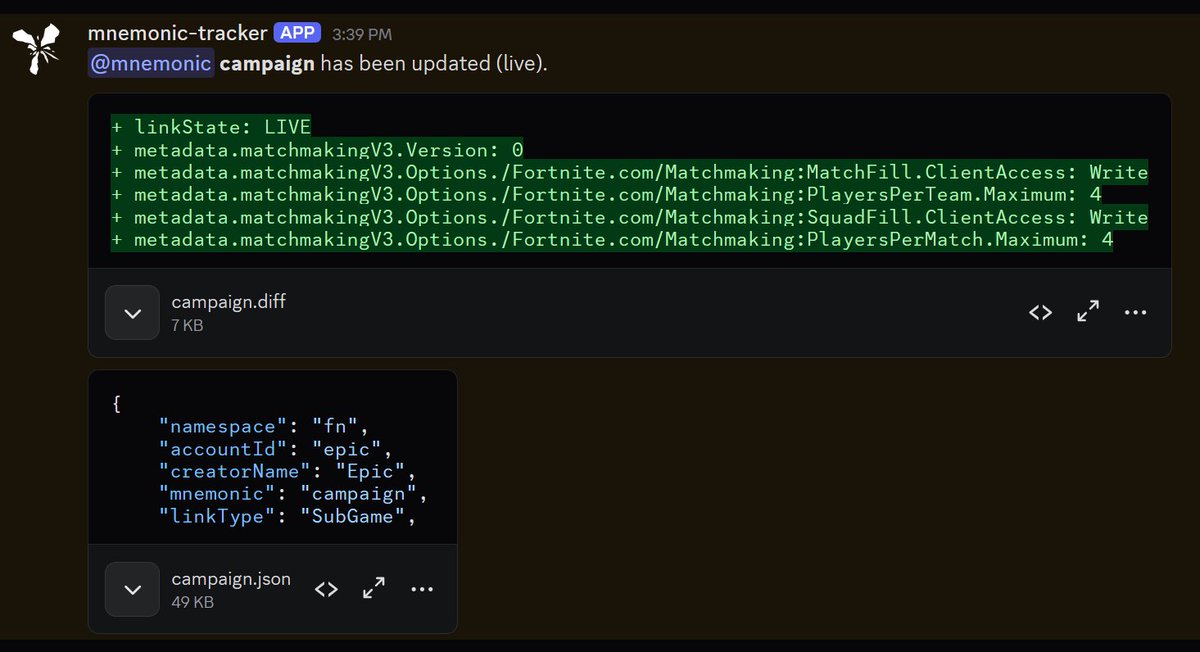The width and height of the screenshot is (1200, 652).
Task: Click the SquadFill.ClientAccess: Write diff line
Action: (629, 217)
